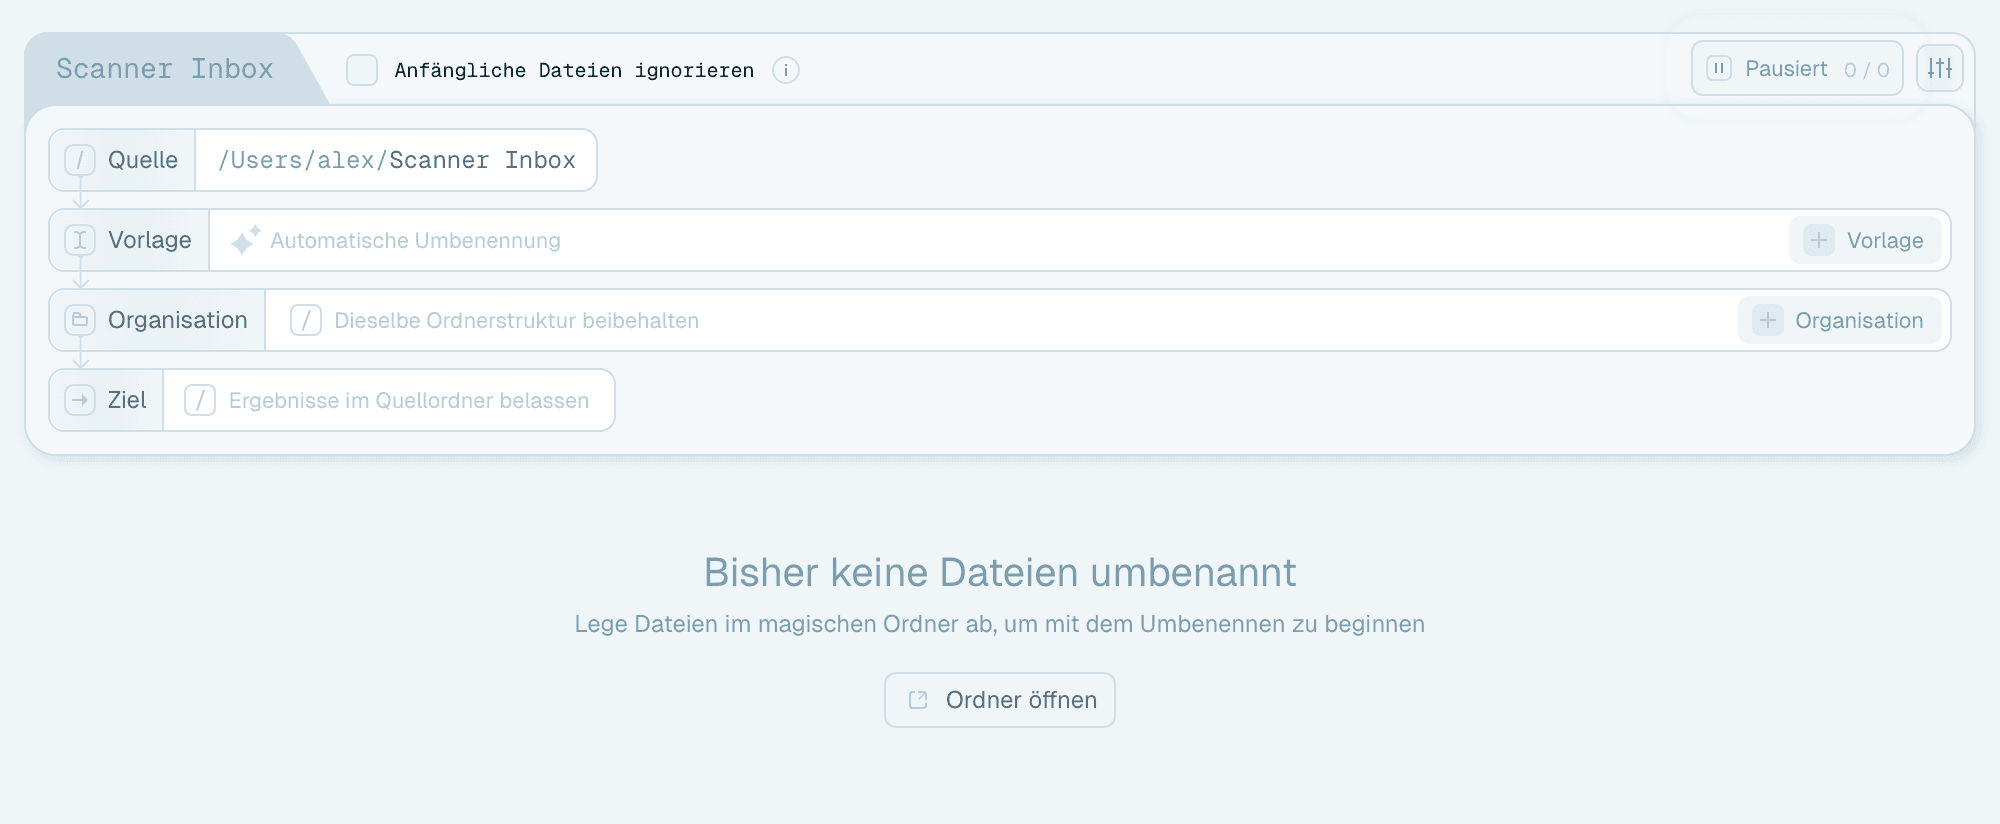Click the slash icon before Ergebnisse im Quellordner
This screenshot has width=2000, height=824.
click(200, 400)
